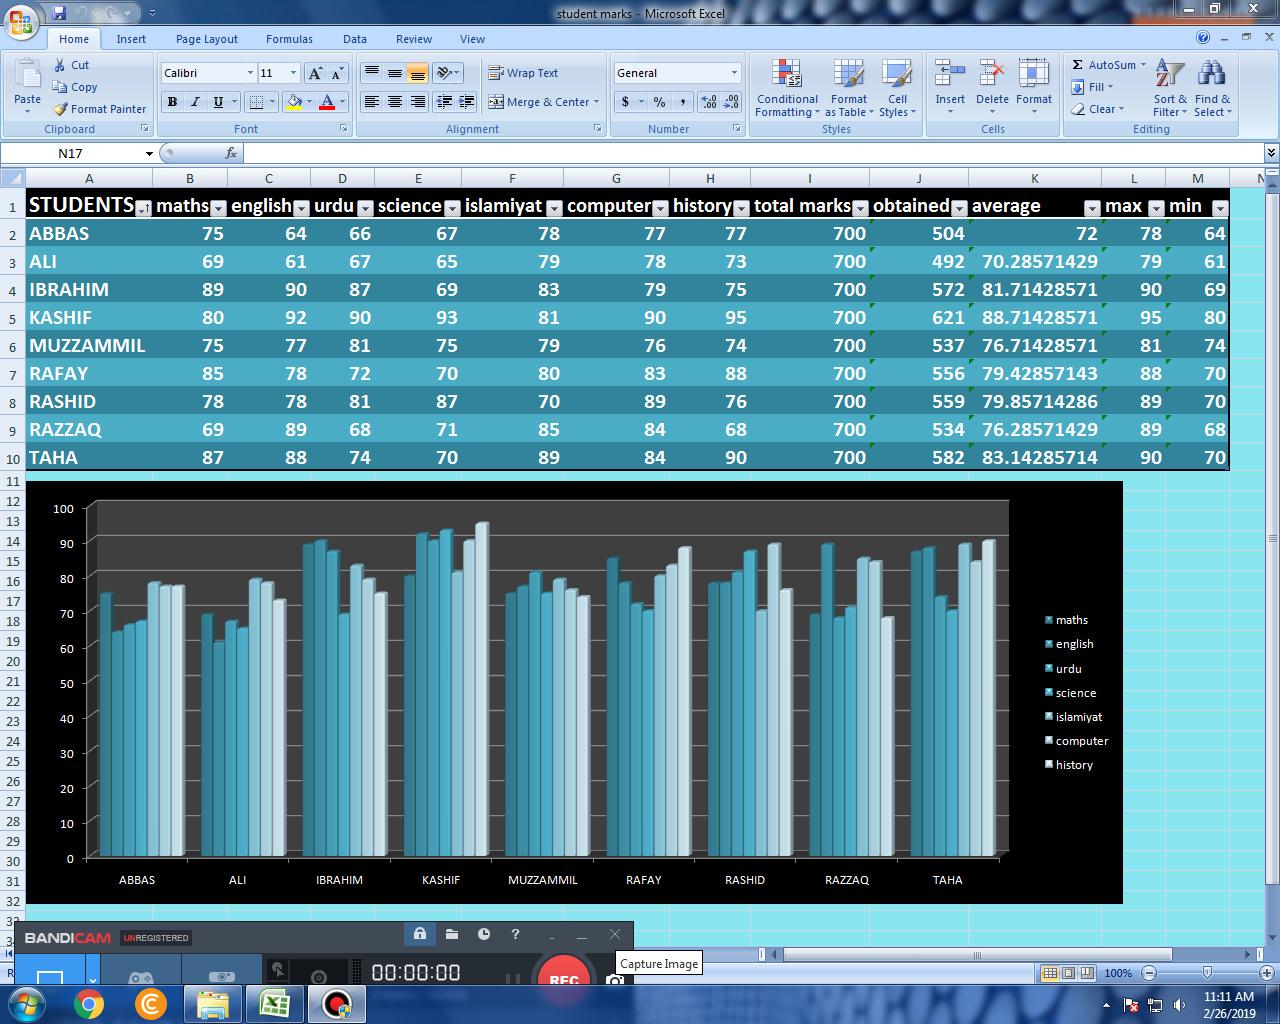Switch to the Formulas ribbon tab
The image size is (1280, 1024).
(289, 39)
